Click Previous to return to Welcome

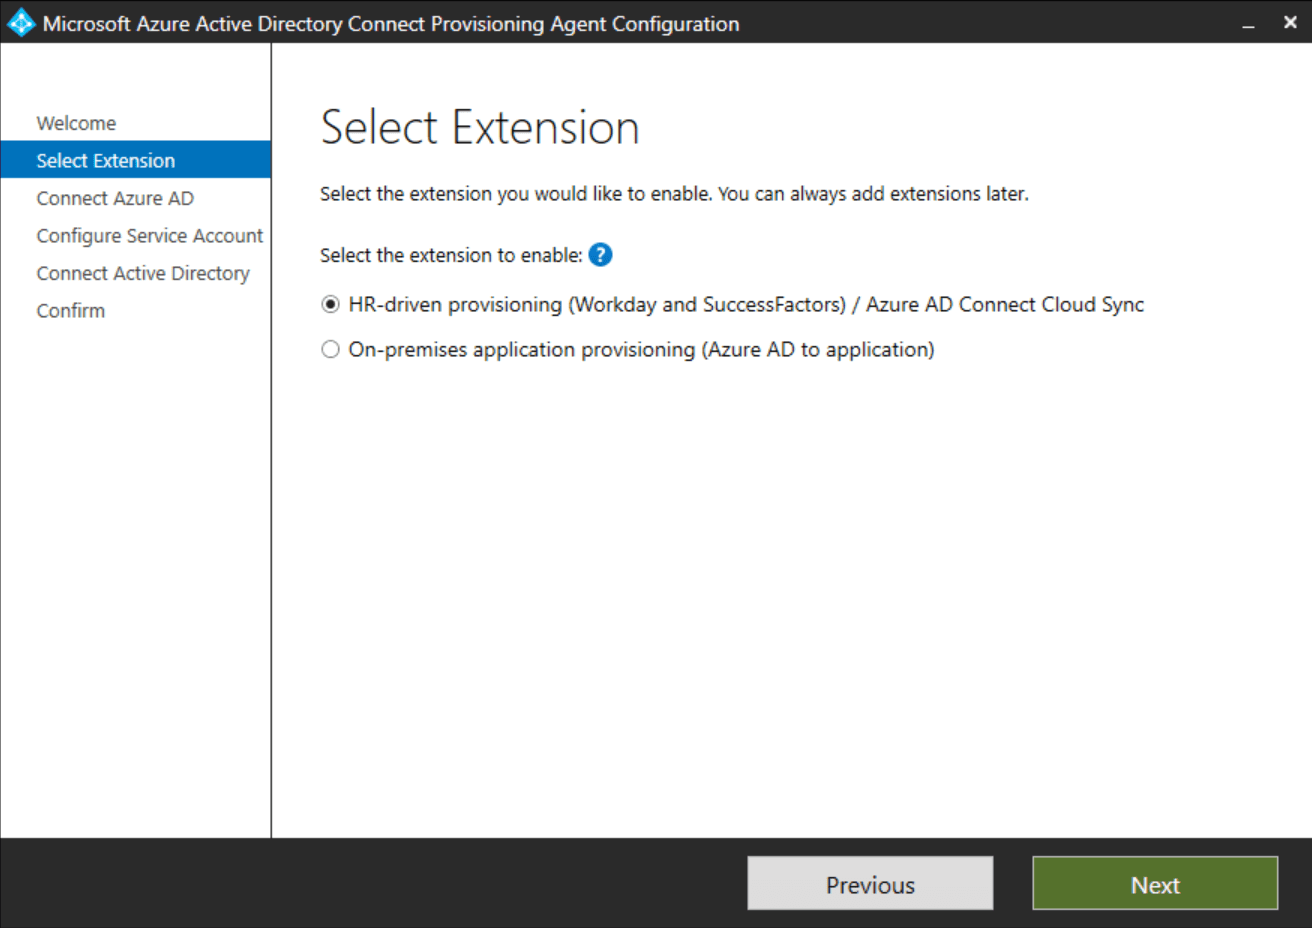[x=869, y=884]
